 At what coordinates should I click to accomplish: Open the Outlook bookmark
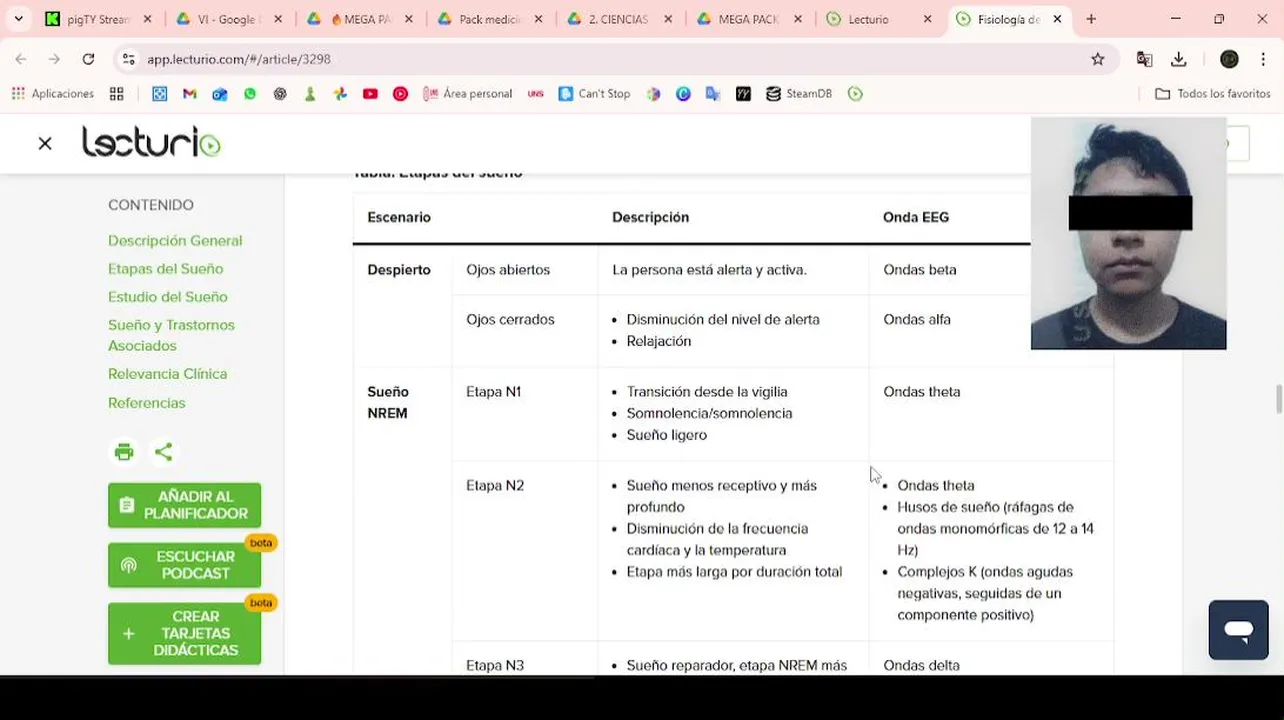220,93
